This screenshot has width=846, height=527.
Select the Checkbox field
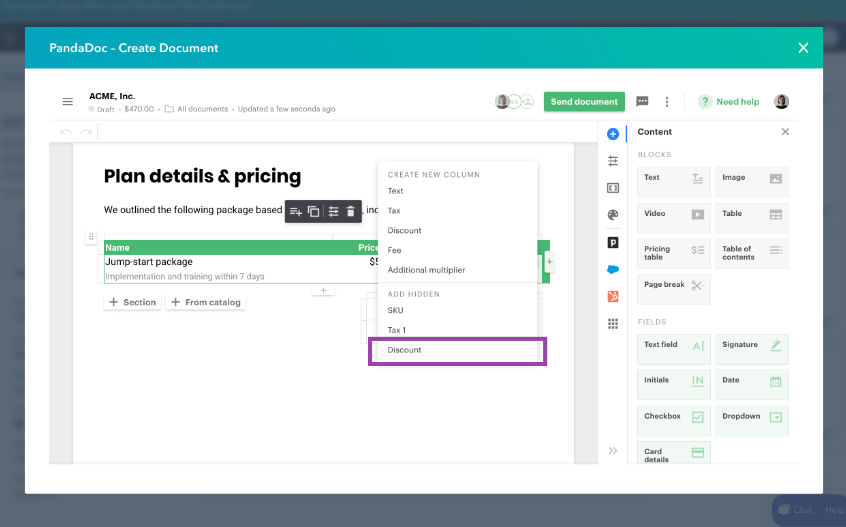[673, 421]
